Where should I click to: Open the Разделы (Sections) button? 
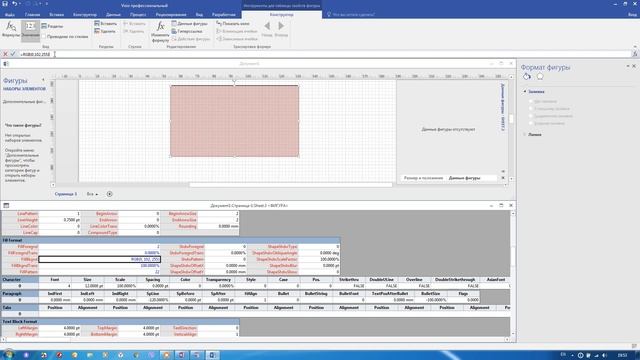click(x=52, y=26)
